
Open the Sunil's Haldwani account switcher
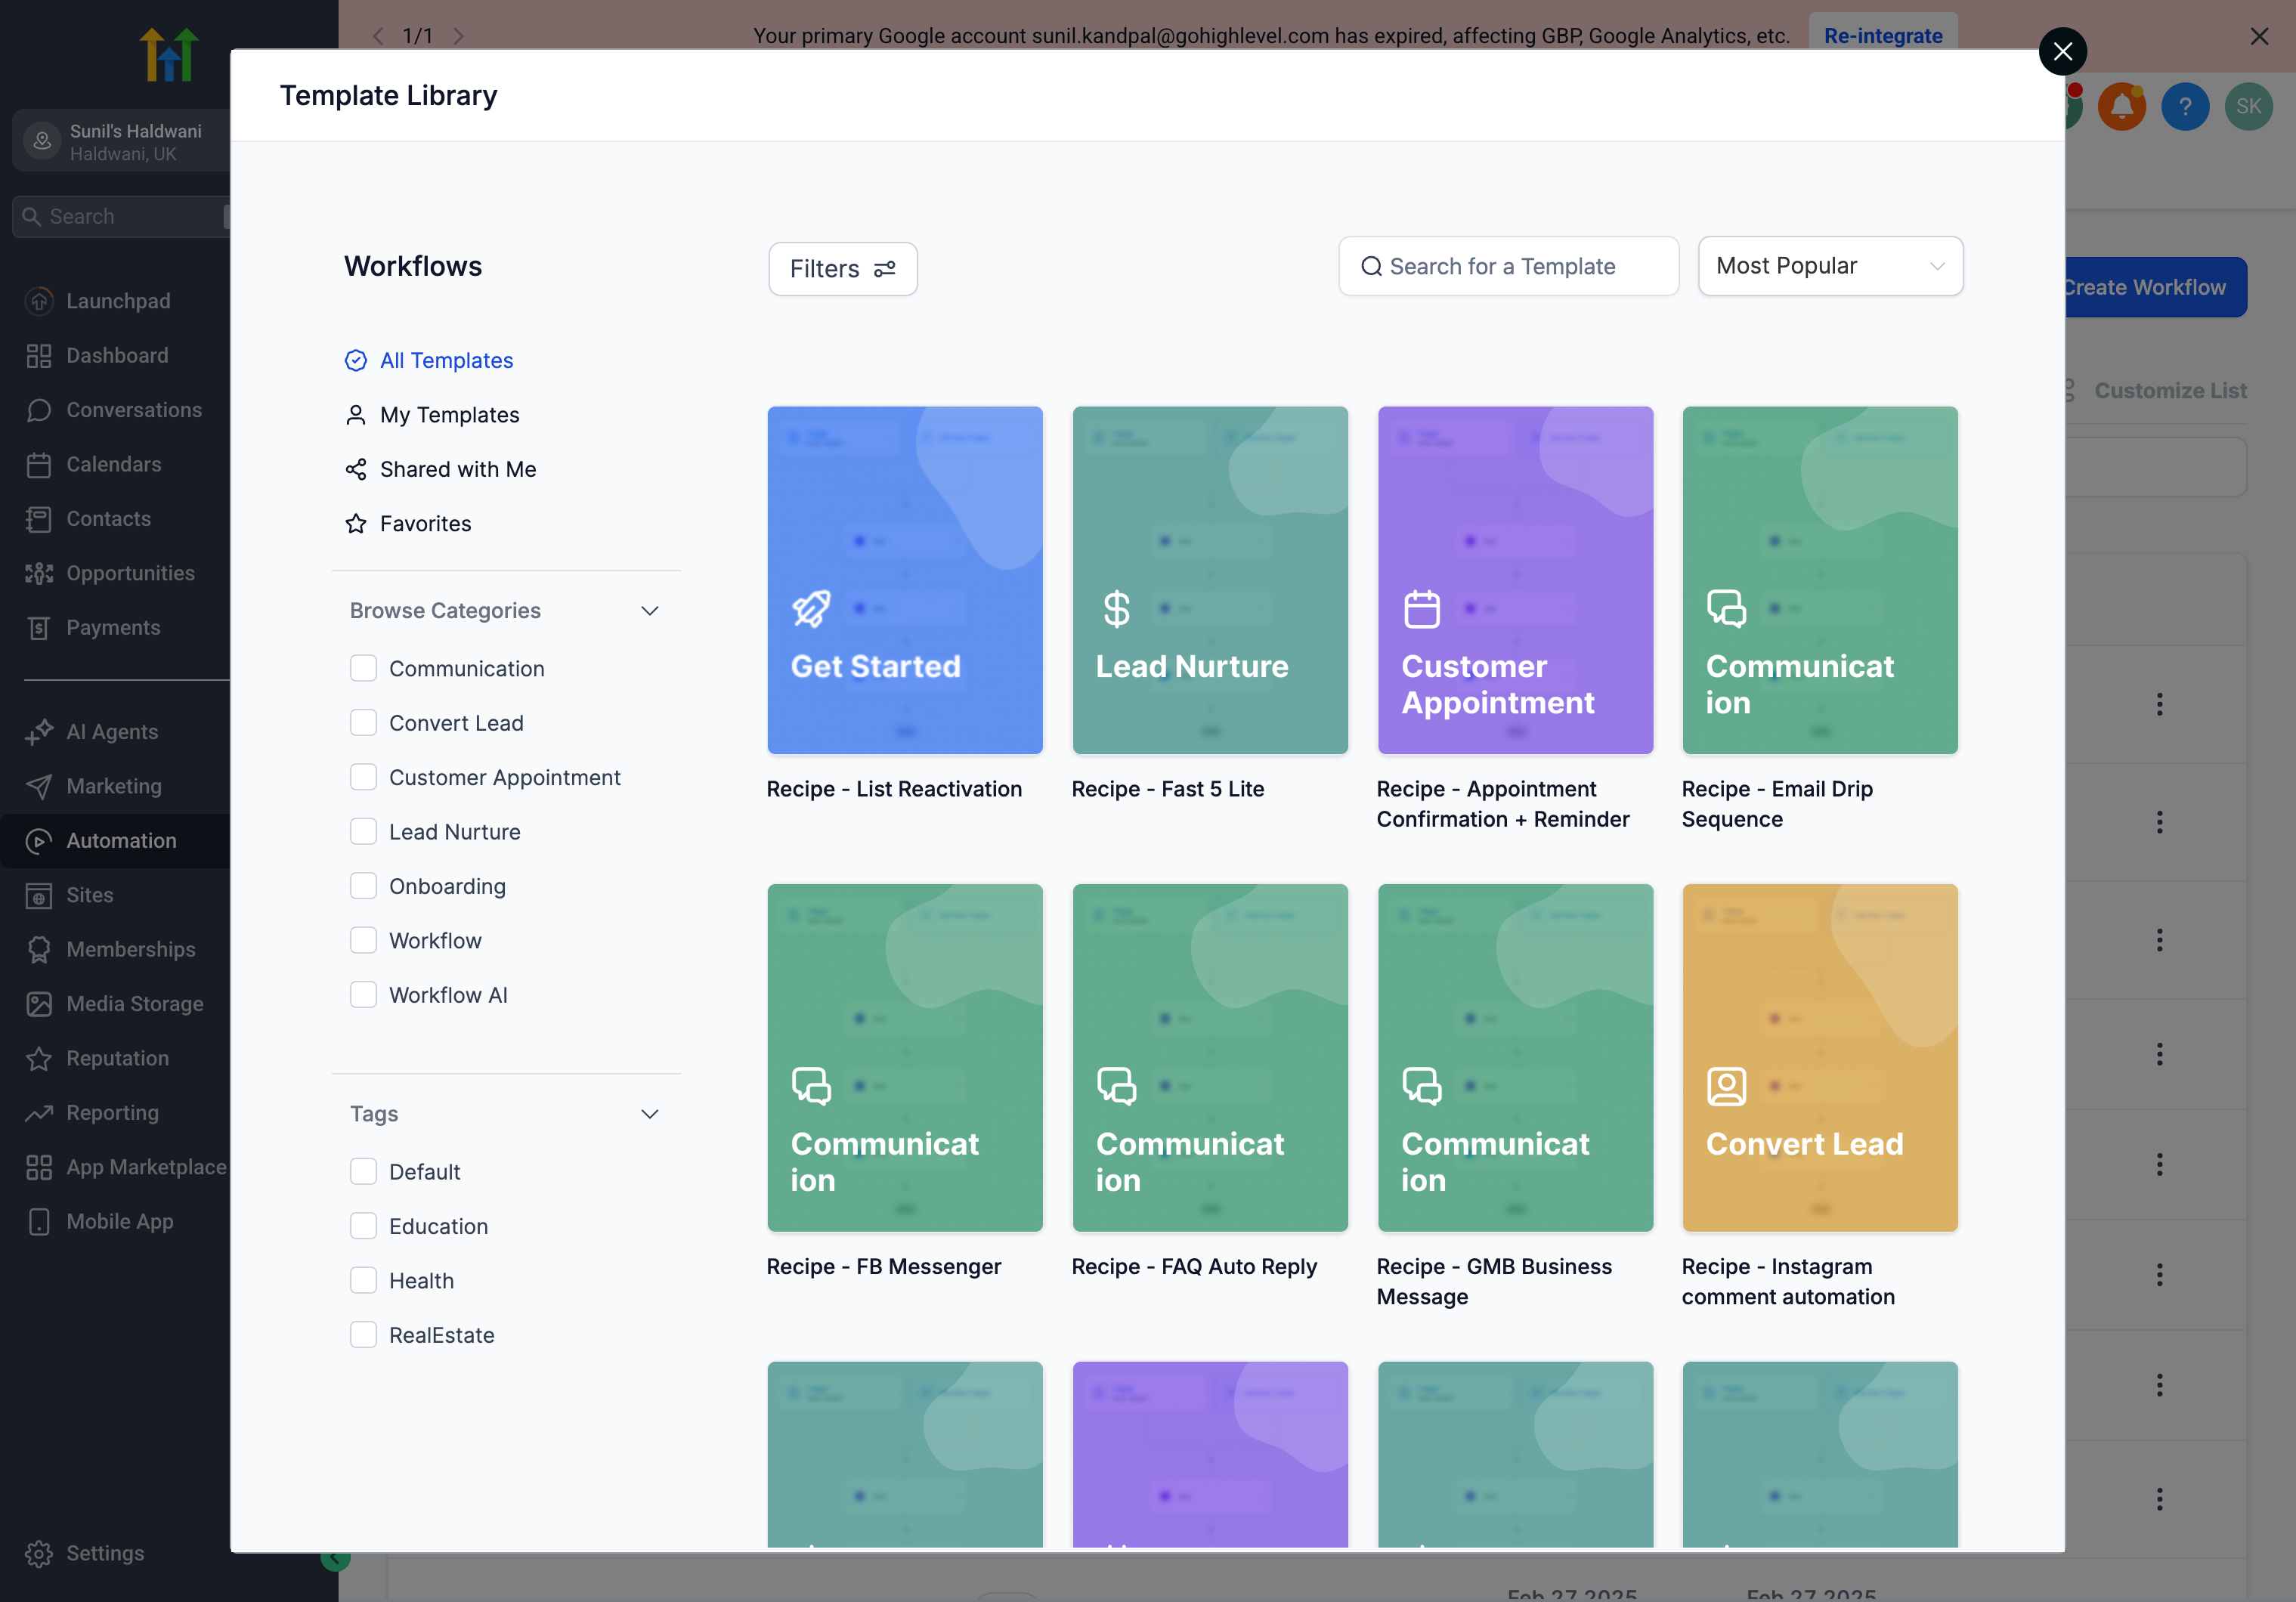122,141
